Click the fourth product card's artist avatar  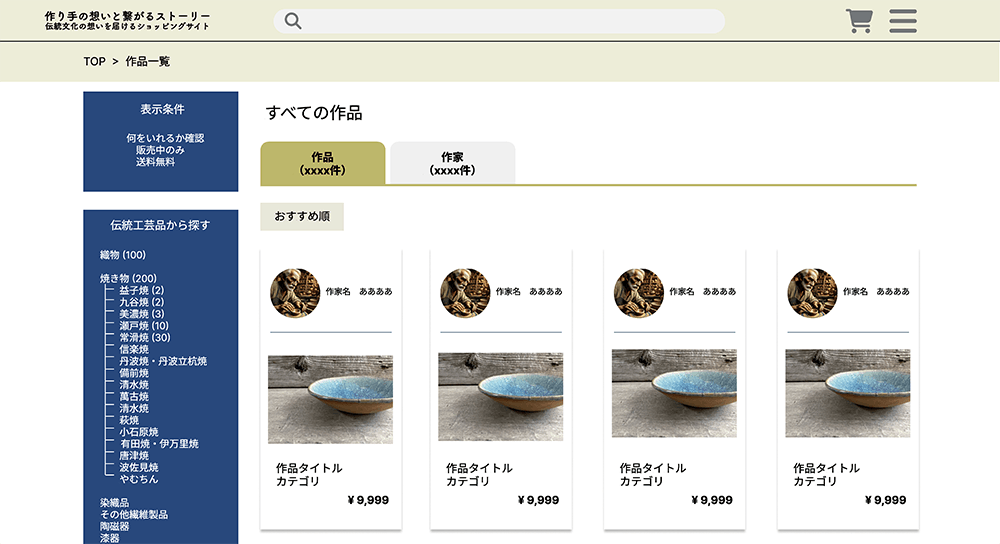coord(812,292)
